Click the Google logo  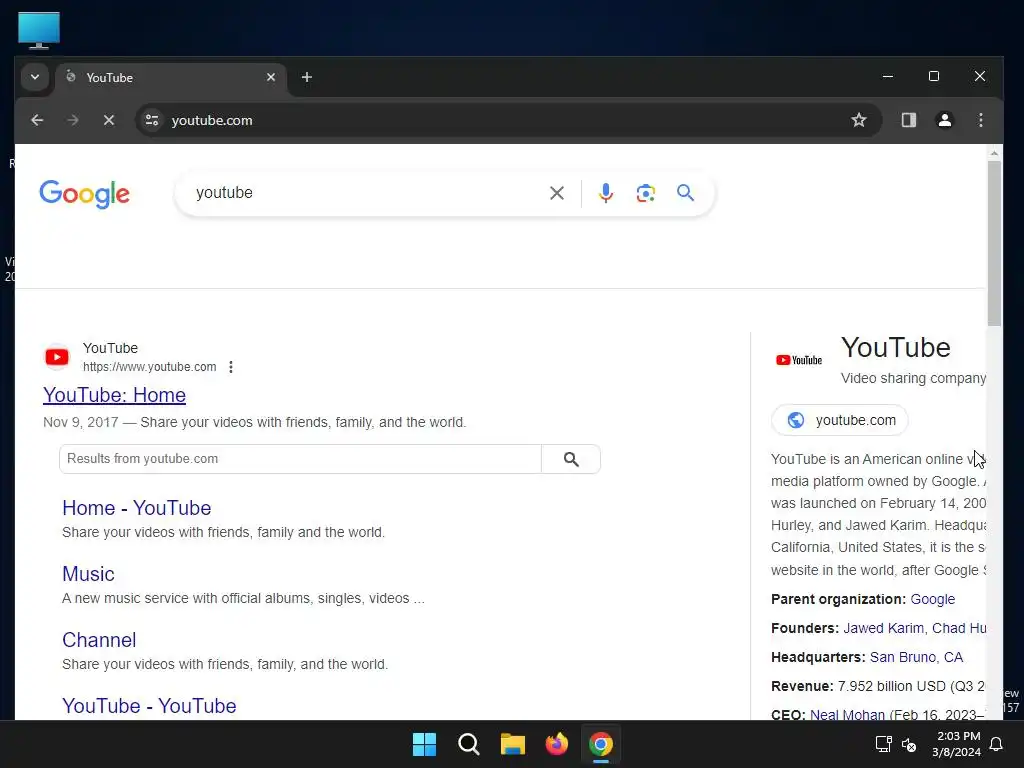[x=84, y=194]
